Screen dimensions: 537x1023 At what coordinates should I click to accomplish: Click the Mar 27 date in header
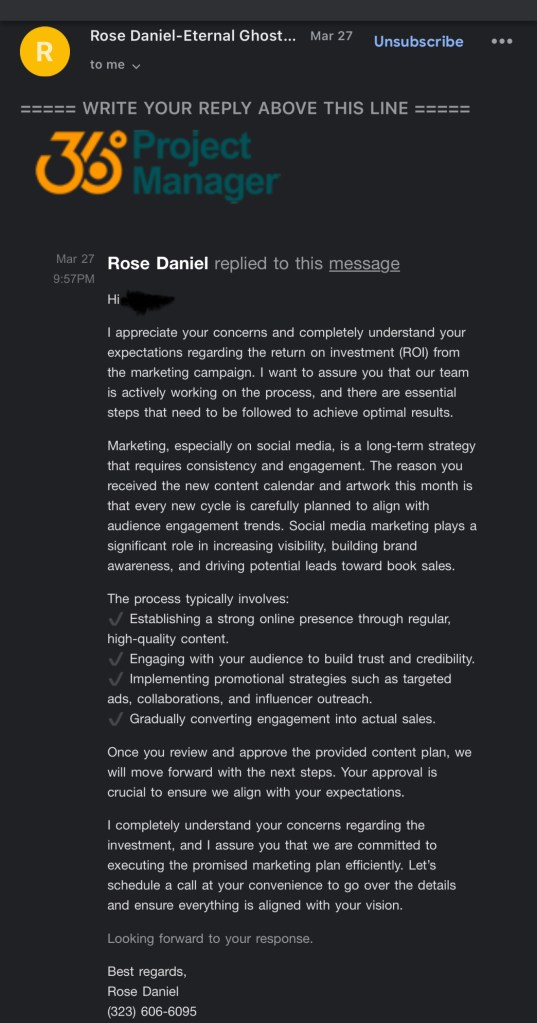(331, 36)
